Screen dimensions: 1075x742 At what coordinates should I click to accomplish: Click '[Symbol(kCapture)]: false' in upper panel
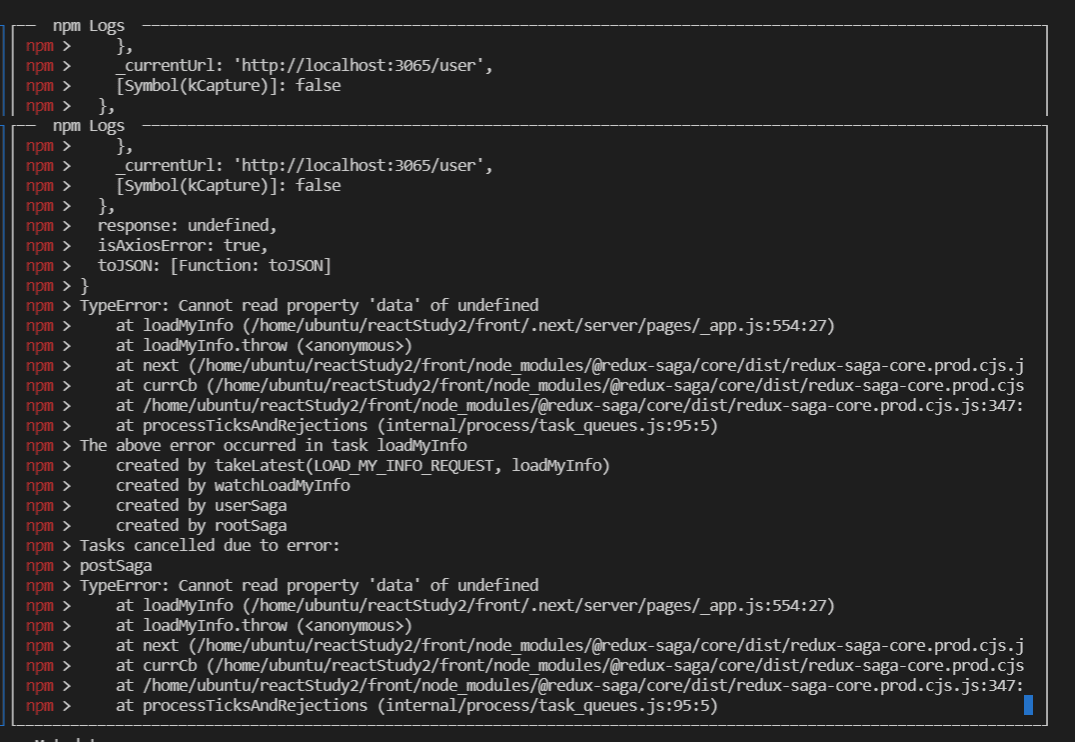[x=228, y=85]
